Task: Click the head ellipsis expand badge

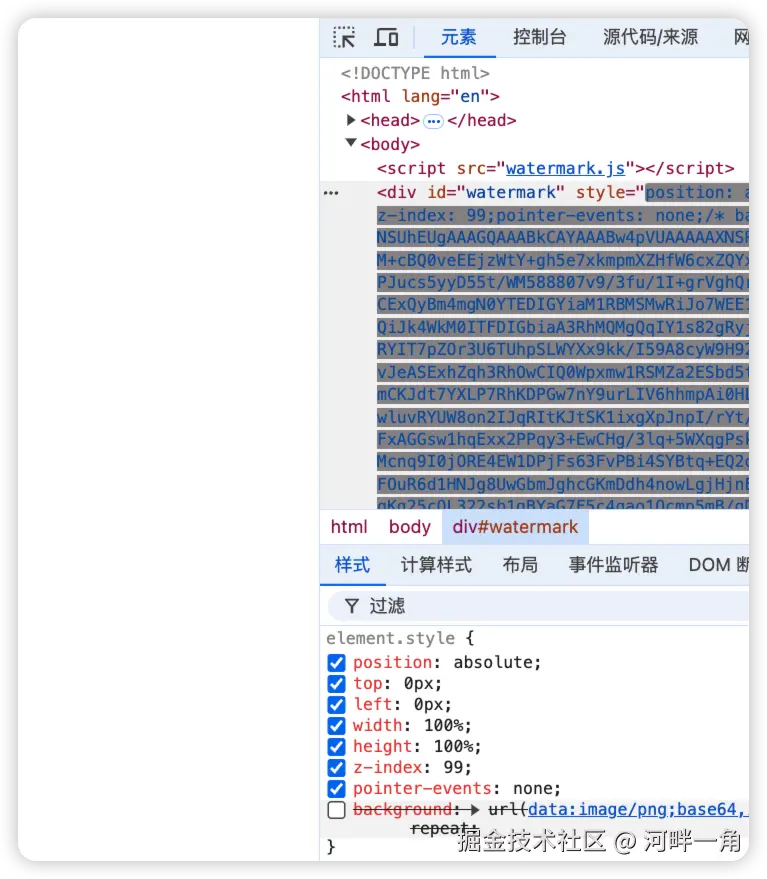Action: tap(433, 121)
